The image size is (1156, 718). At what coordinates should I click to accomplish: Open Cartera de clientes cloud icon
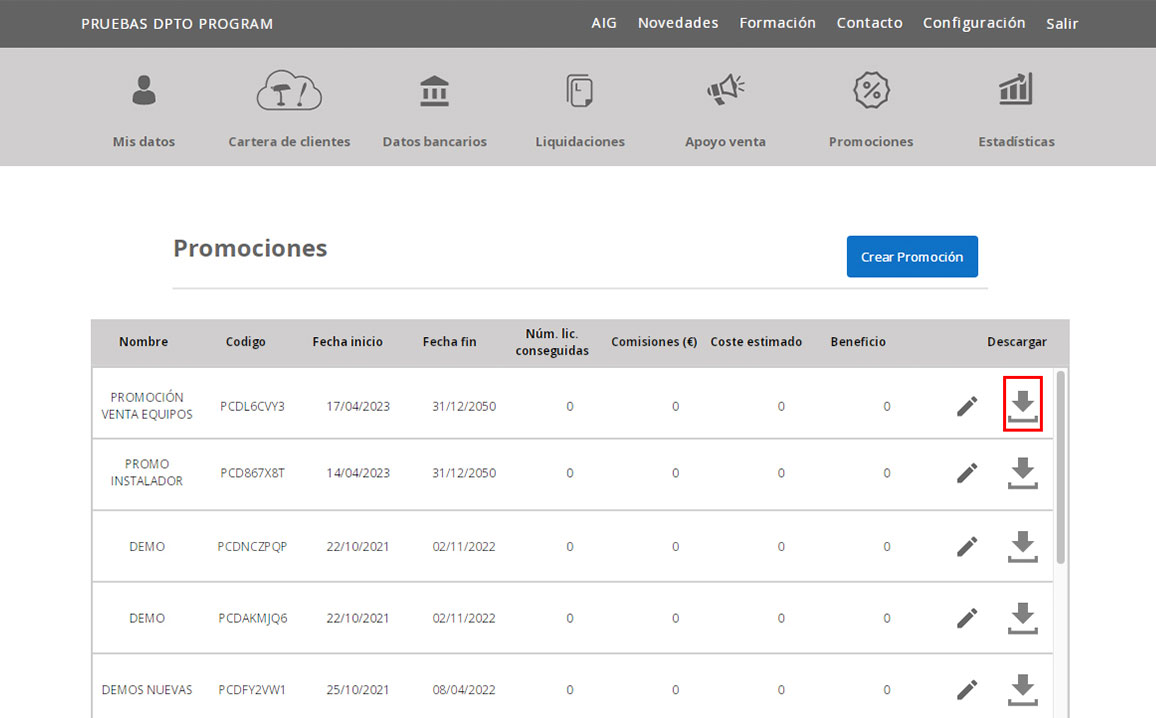[x=289, y=91]
